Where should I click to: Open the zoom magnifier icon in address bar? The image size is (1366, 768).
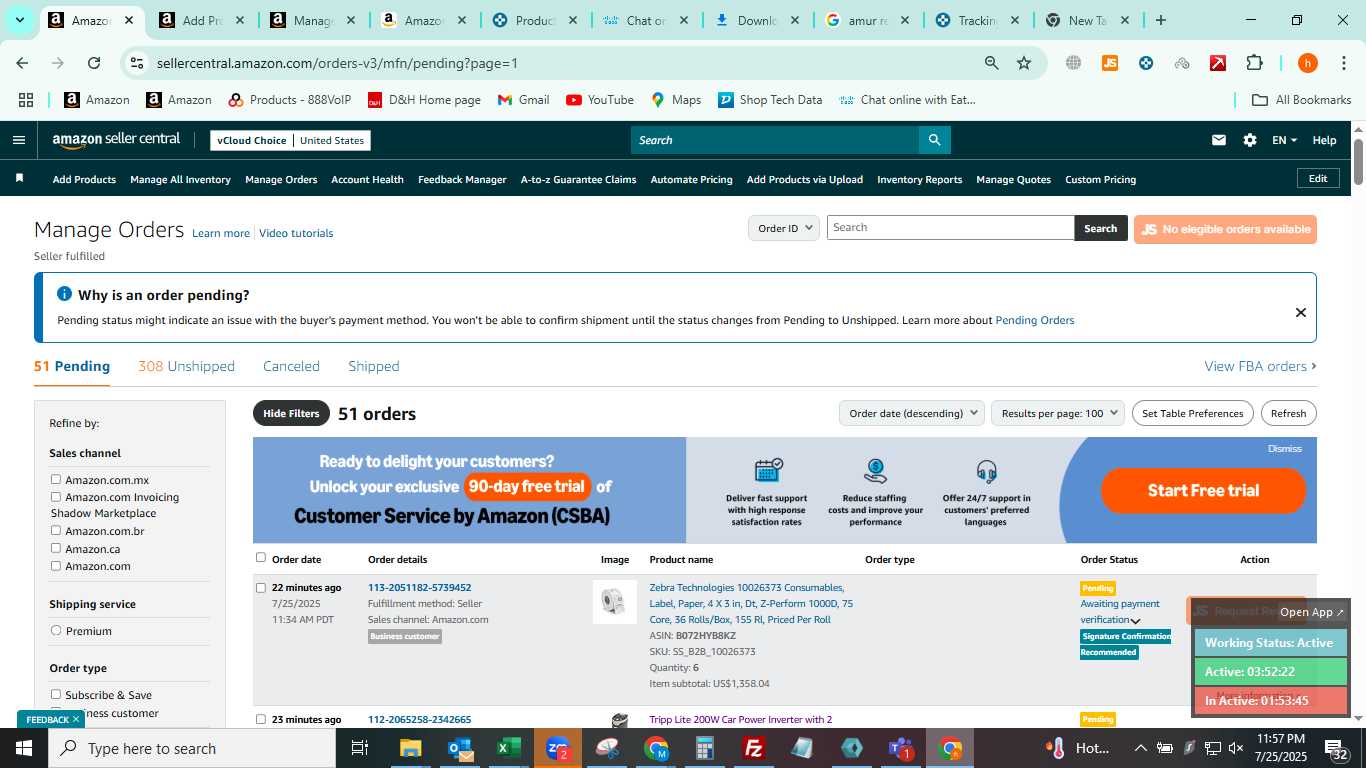pos(991,63)
